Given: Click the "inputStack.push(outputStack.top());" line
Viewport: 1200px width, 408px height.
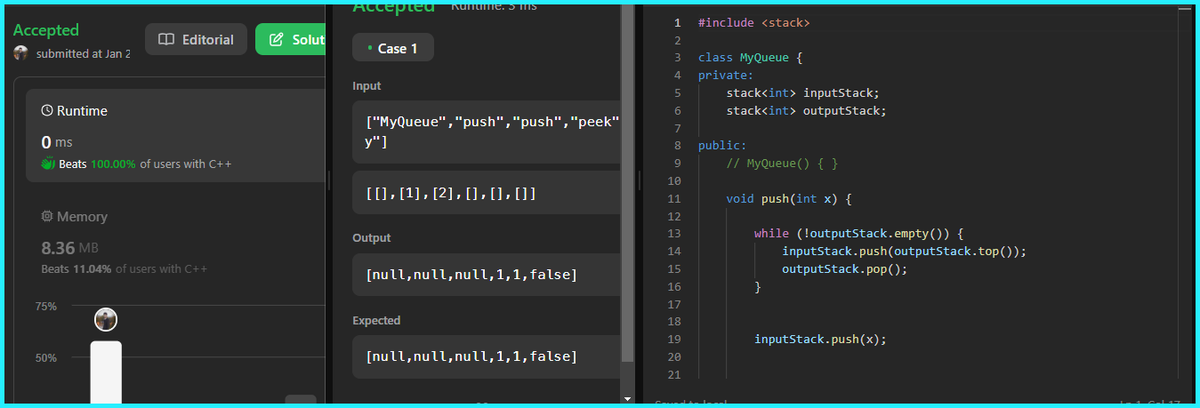Looking at the screenshot, I should (x=904, y=251).
